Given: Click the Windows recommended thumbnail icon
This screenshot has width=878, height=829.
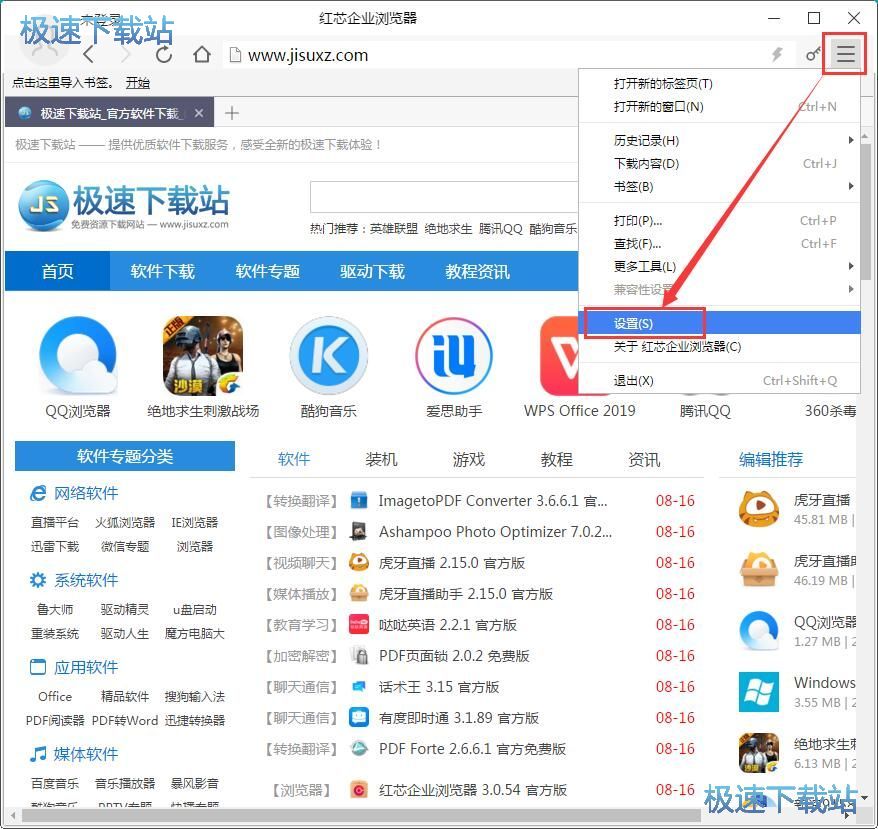Looking at the screenshot, I should [759, 692].
